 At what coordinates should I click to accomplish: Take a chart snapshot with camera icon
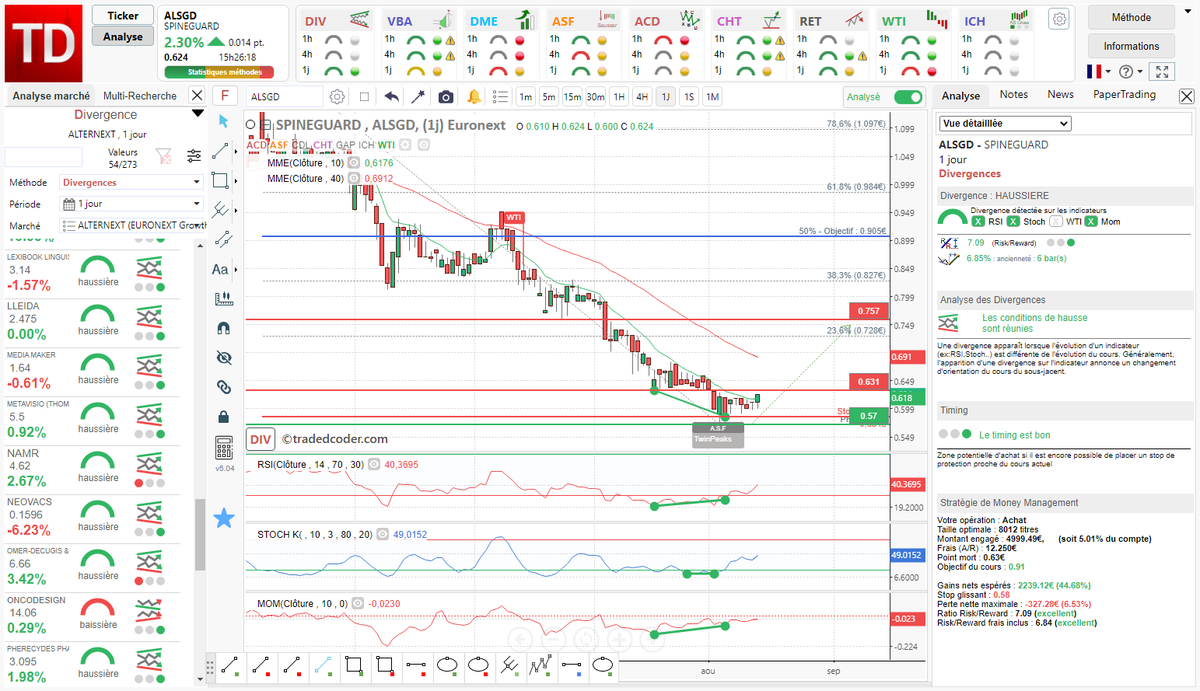click(446, 97)
